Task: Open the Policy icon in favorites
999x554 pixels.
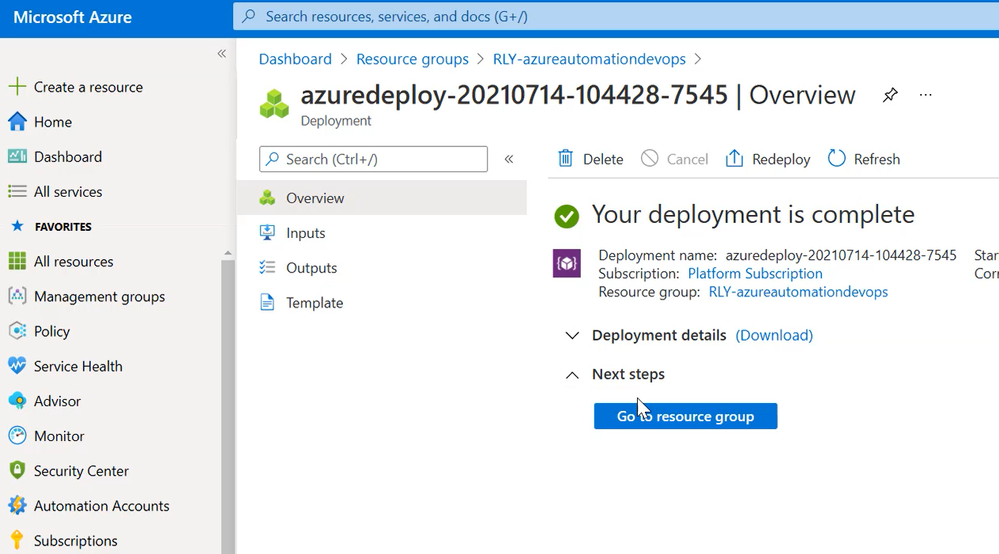Action: point(17,331)
